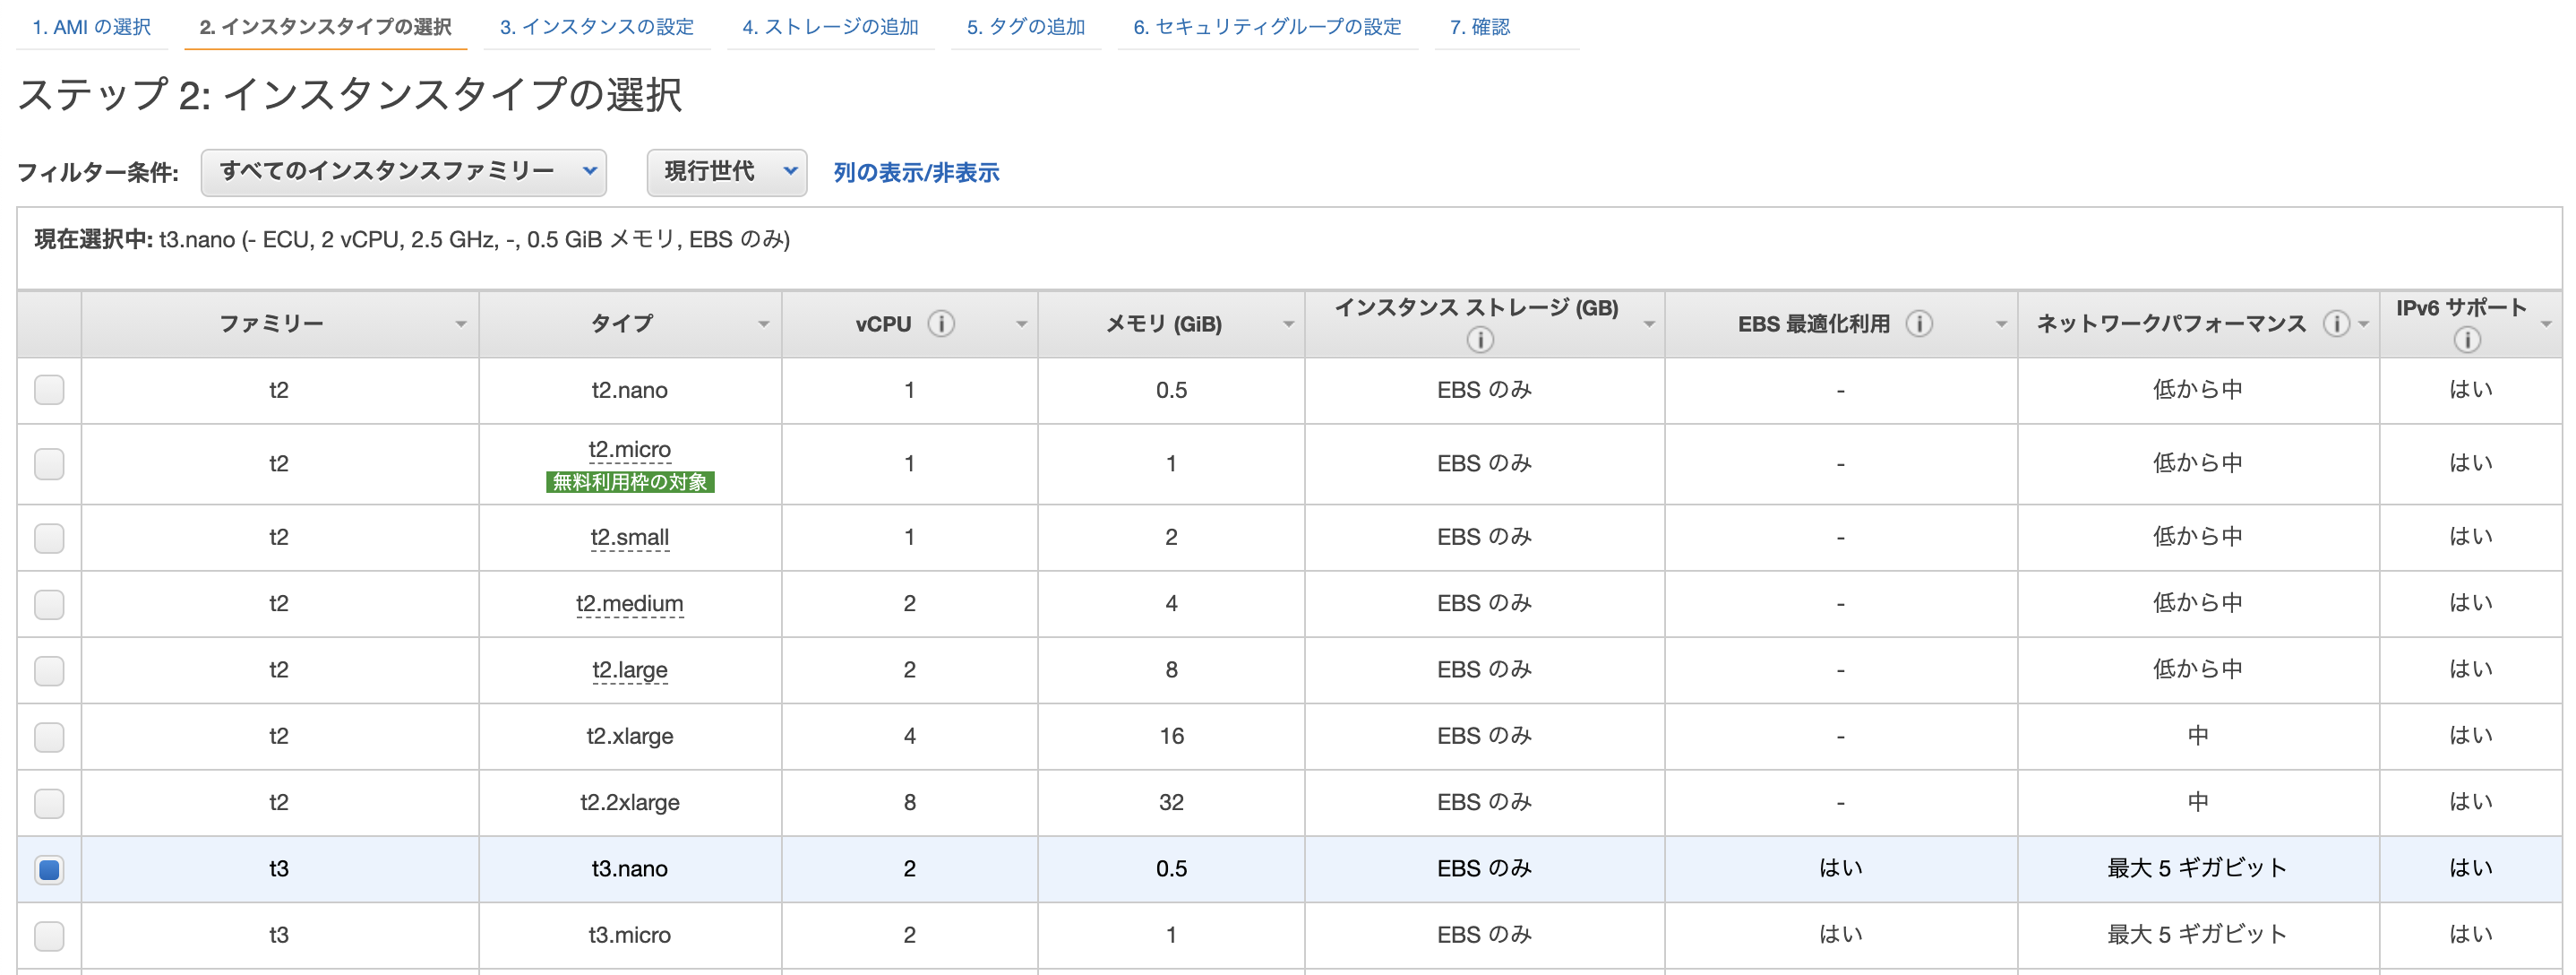The image size is (2576, 975).
Task: Go to step 4. ストレージの追加 tab
Action: pos(830,27)
